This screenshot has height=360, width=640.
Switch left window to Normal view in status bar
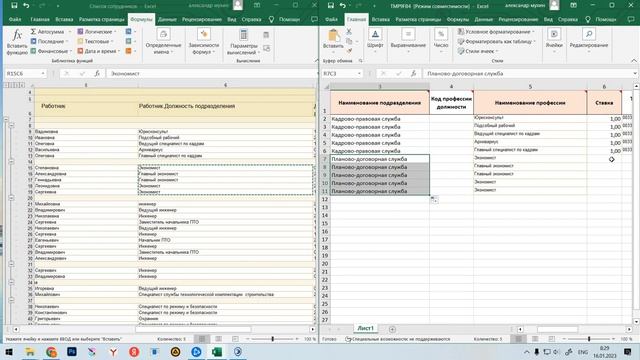[x=202, y=339]
